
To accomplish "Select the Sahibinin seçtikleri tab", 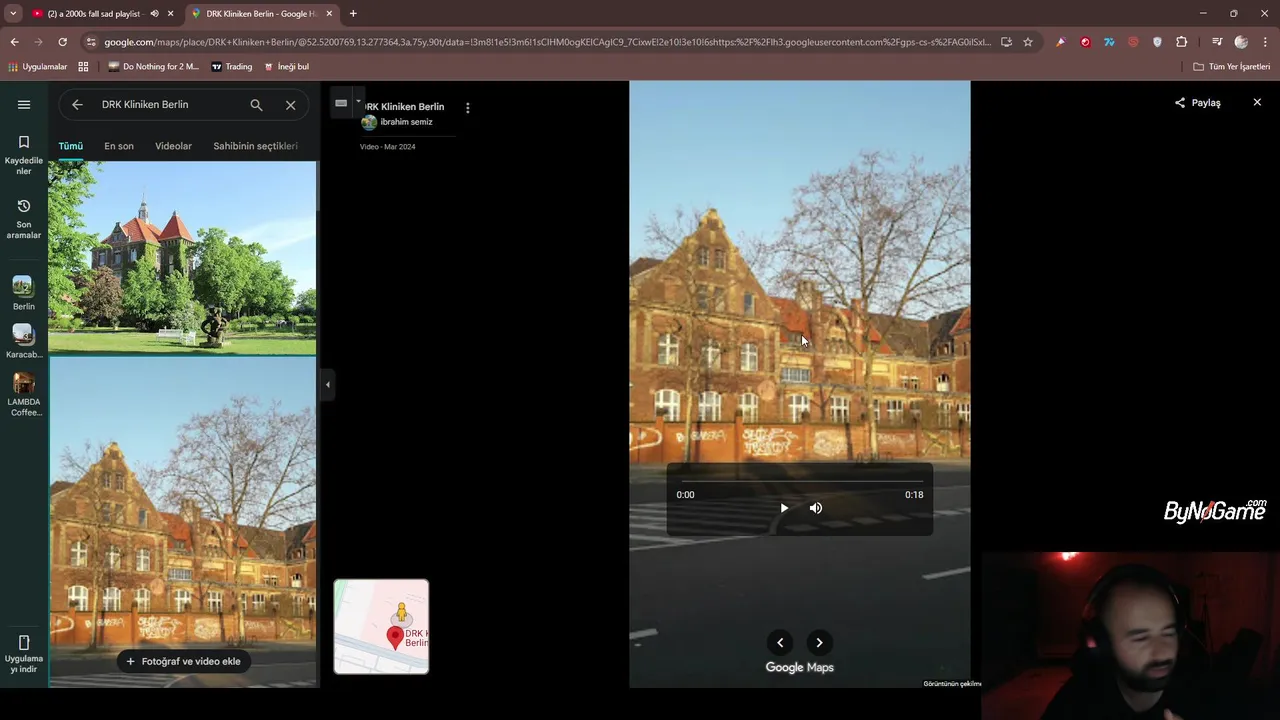I will (255, 146).
